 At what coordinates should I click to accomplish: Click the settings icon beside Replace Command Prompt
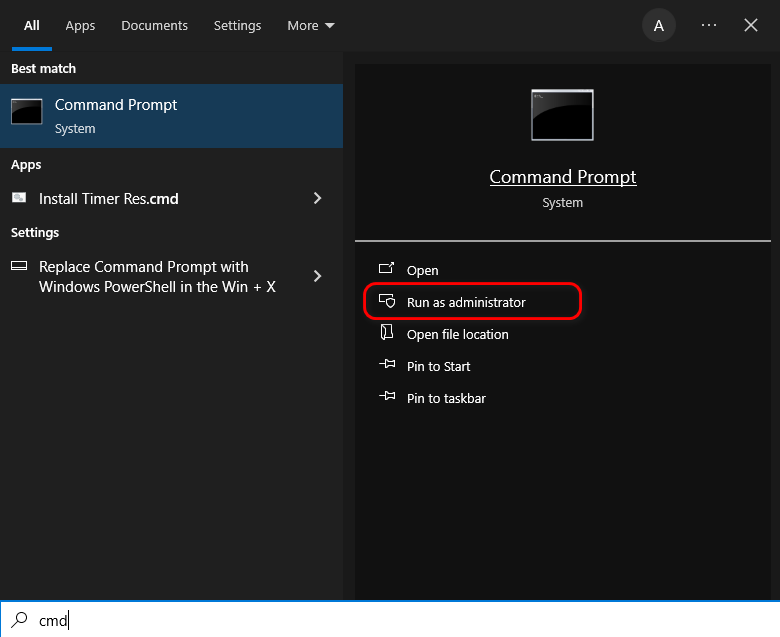click(19, 267)
